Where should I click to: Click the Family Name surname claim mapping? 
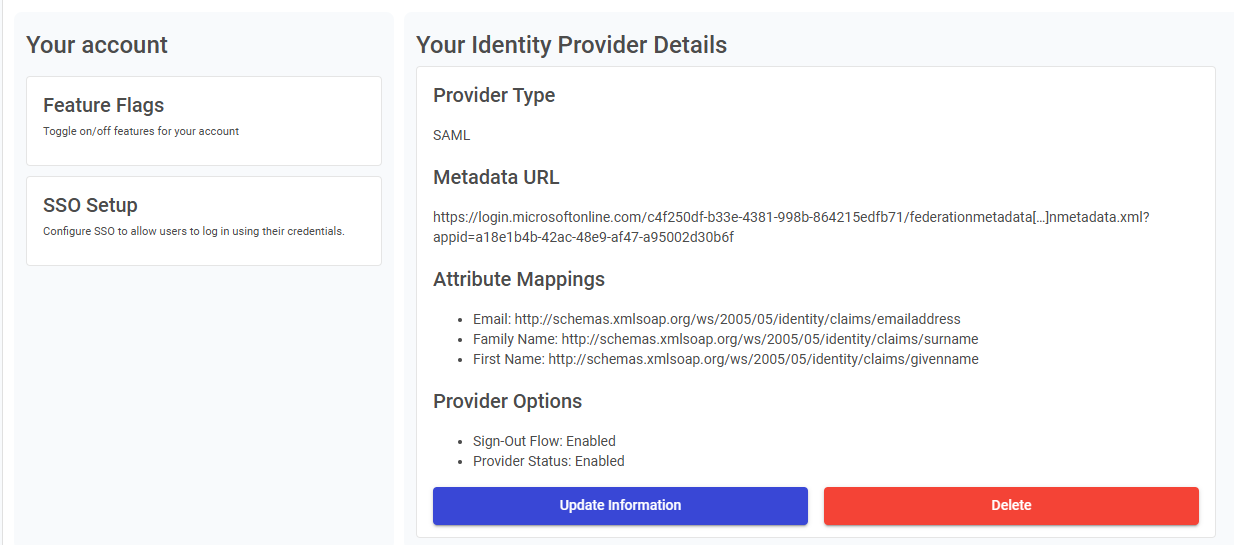725,339
